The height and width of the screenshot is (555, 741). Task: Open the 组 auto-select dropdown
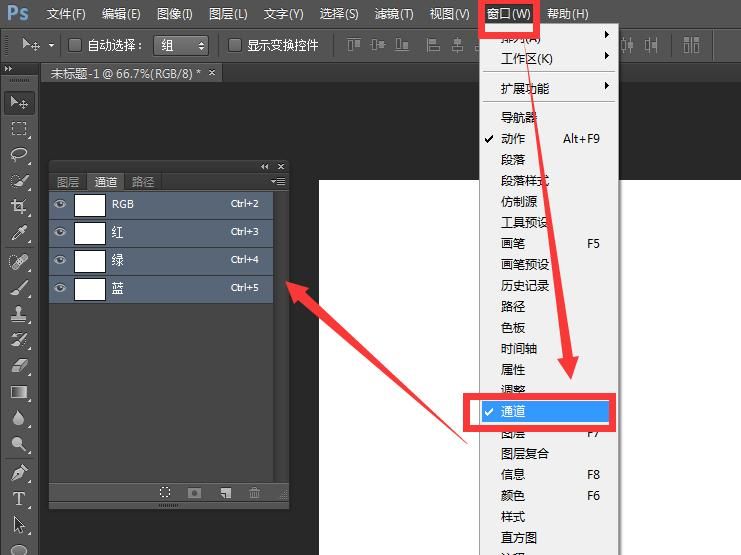[181, 45]
